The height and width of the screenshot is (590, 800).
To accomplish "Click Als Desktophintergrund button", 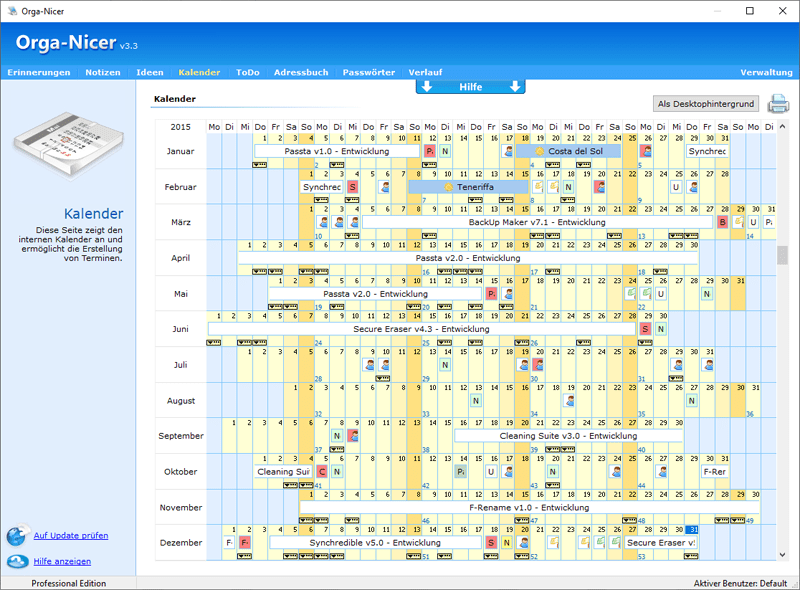I will (706, 104).
